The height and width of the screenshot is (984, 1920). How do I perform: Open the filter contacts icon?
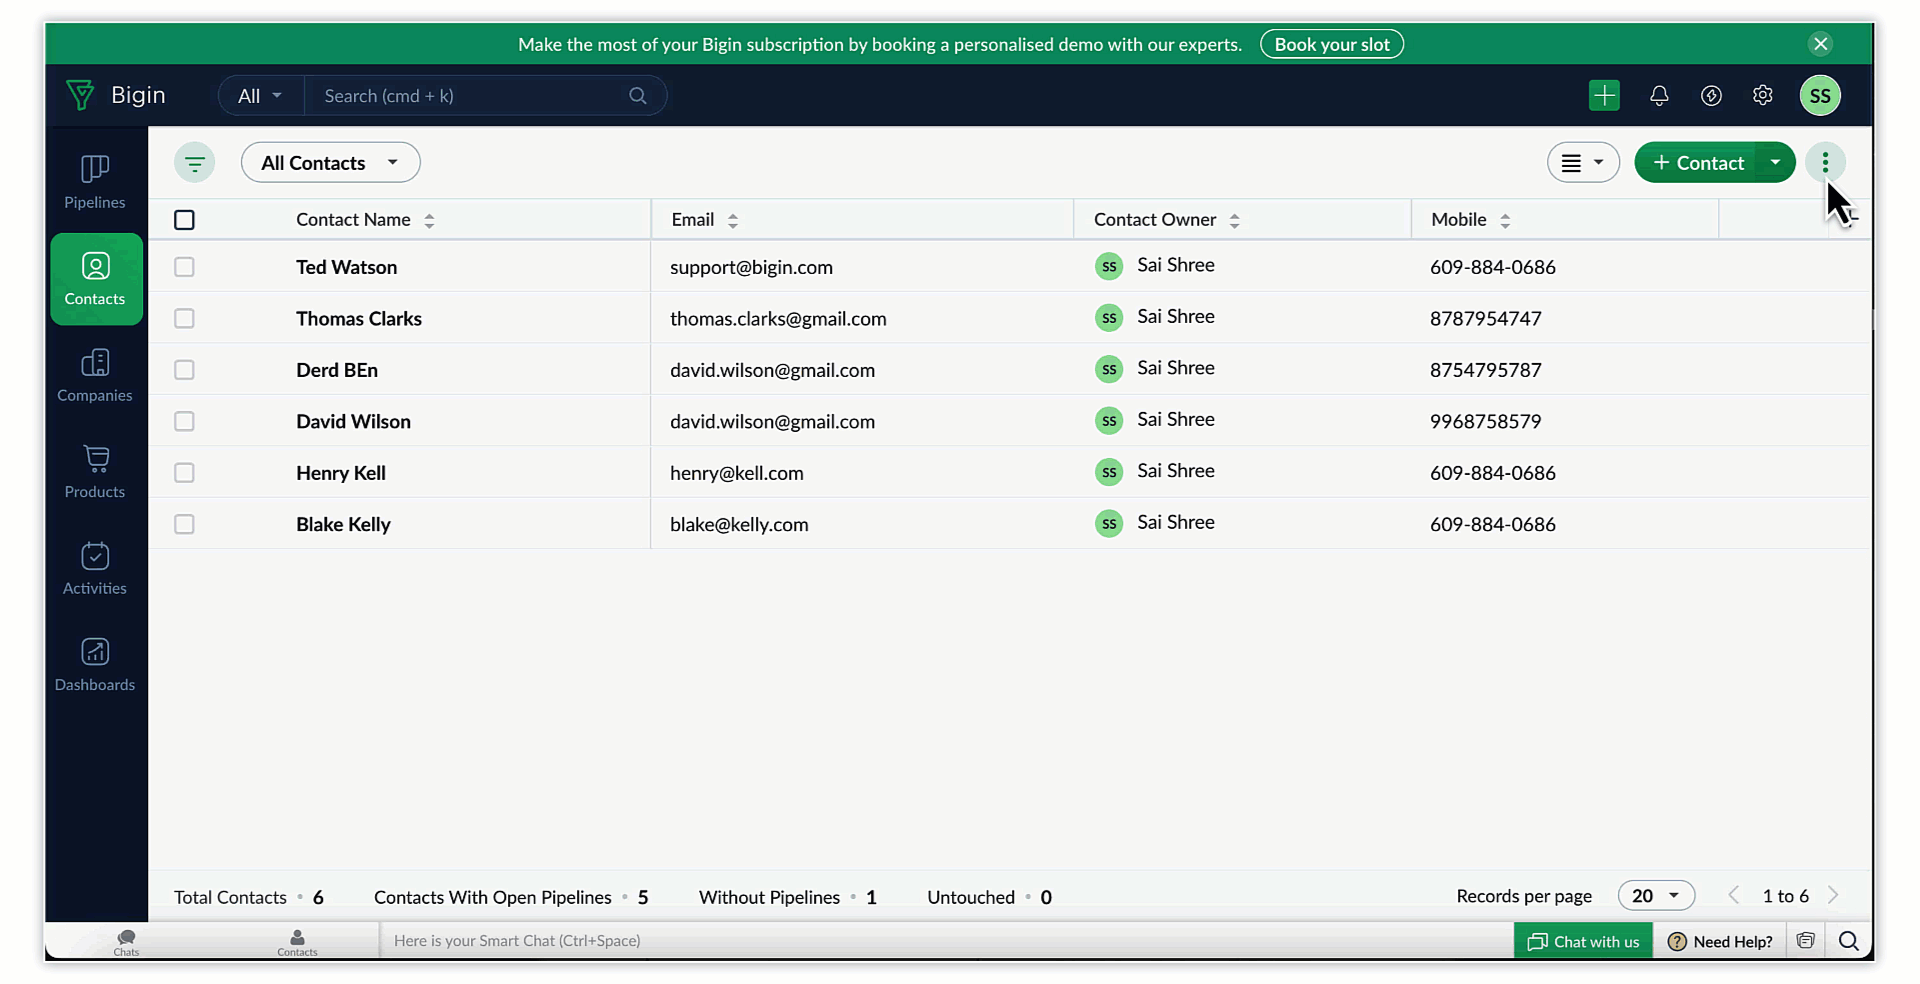[194, 163]
